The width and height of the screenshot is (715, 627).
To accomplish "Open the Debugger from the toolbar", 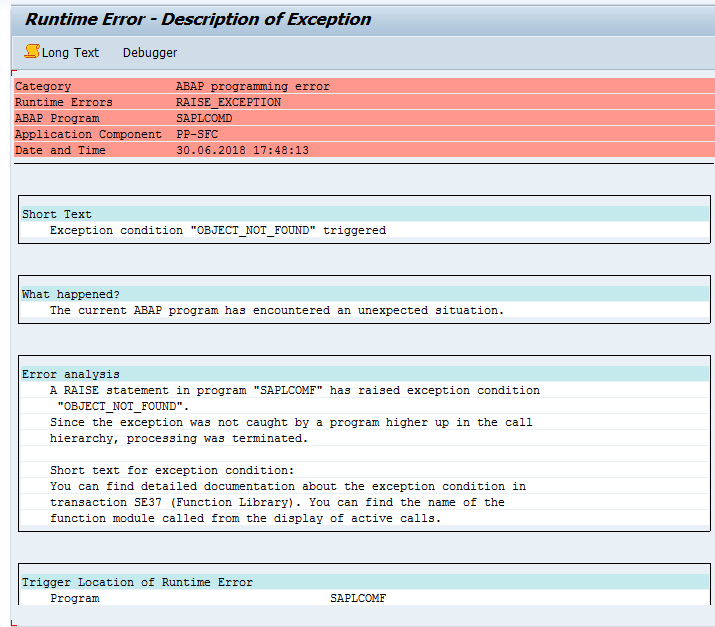I will tap(150, 53).
